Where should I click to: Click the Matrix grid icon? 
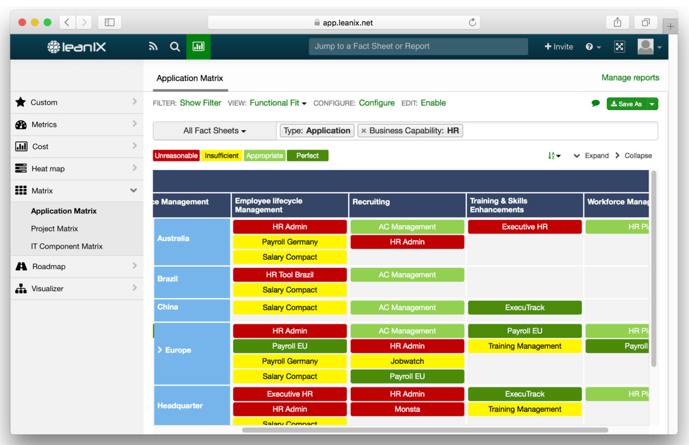pyautogui.click(x=21, y=190)
